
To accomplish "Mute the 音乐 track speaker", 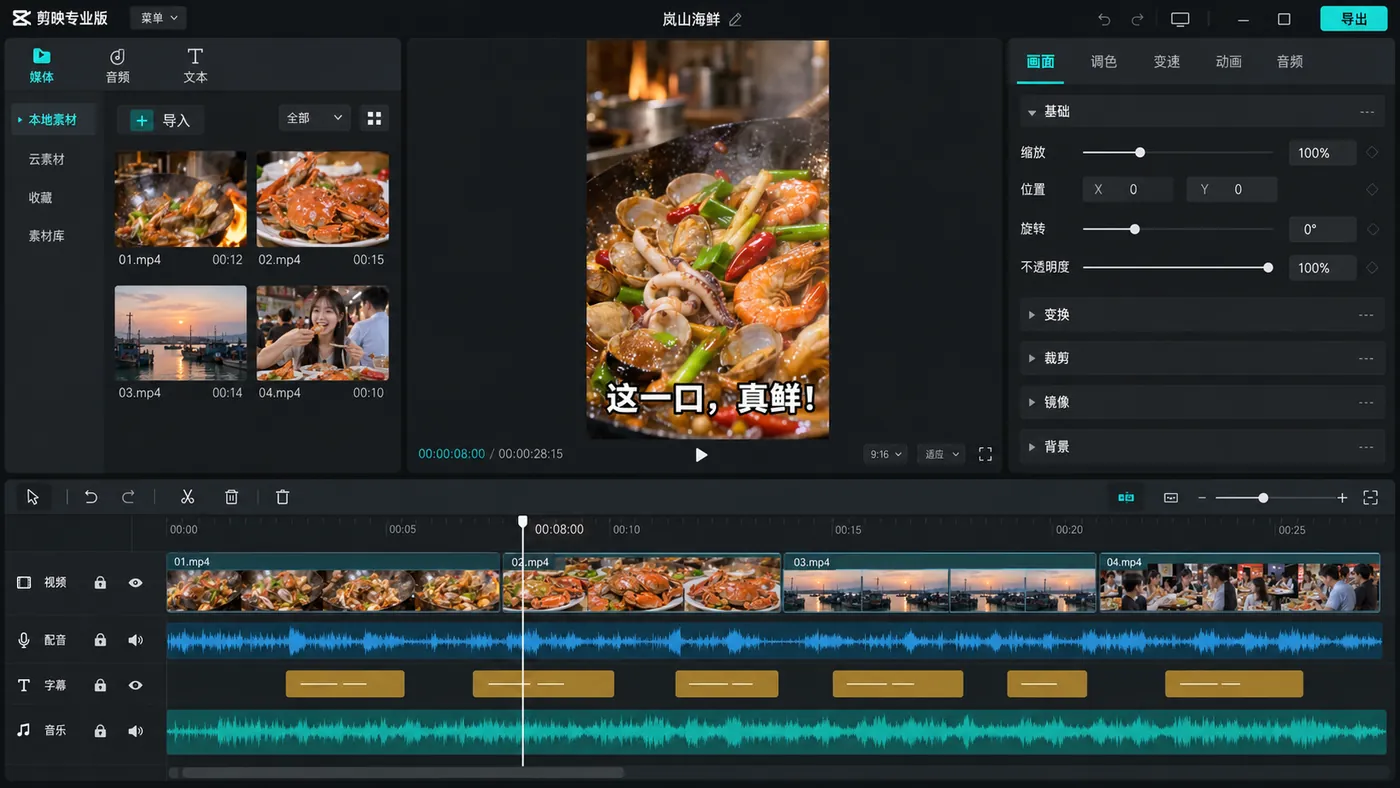I will [x=135, y=731].
